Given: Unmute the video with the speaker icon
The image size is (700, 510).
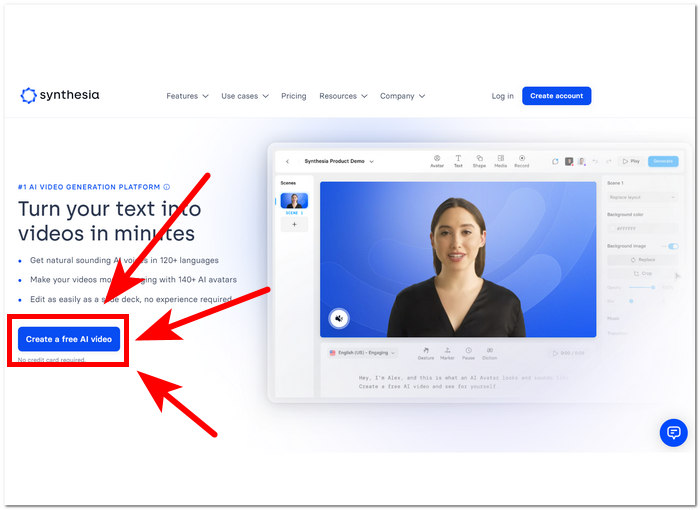Looking at the screenshot, I should (x=339, y=318).
